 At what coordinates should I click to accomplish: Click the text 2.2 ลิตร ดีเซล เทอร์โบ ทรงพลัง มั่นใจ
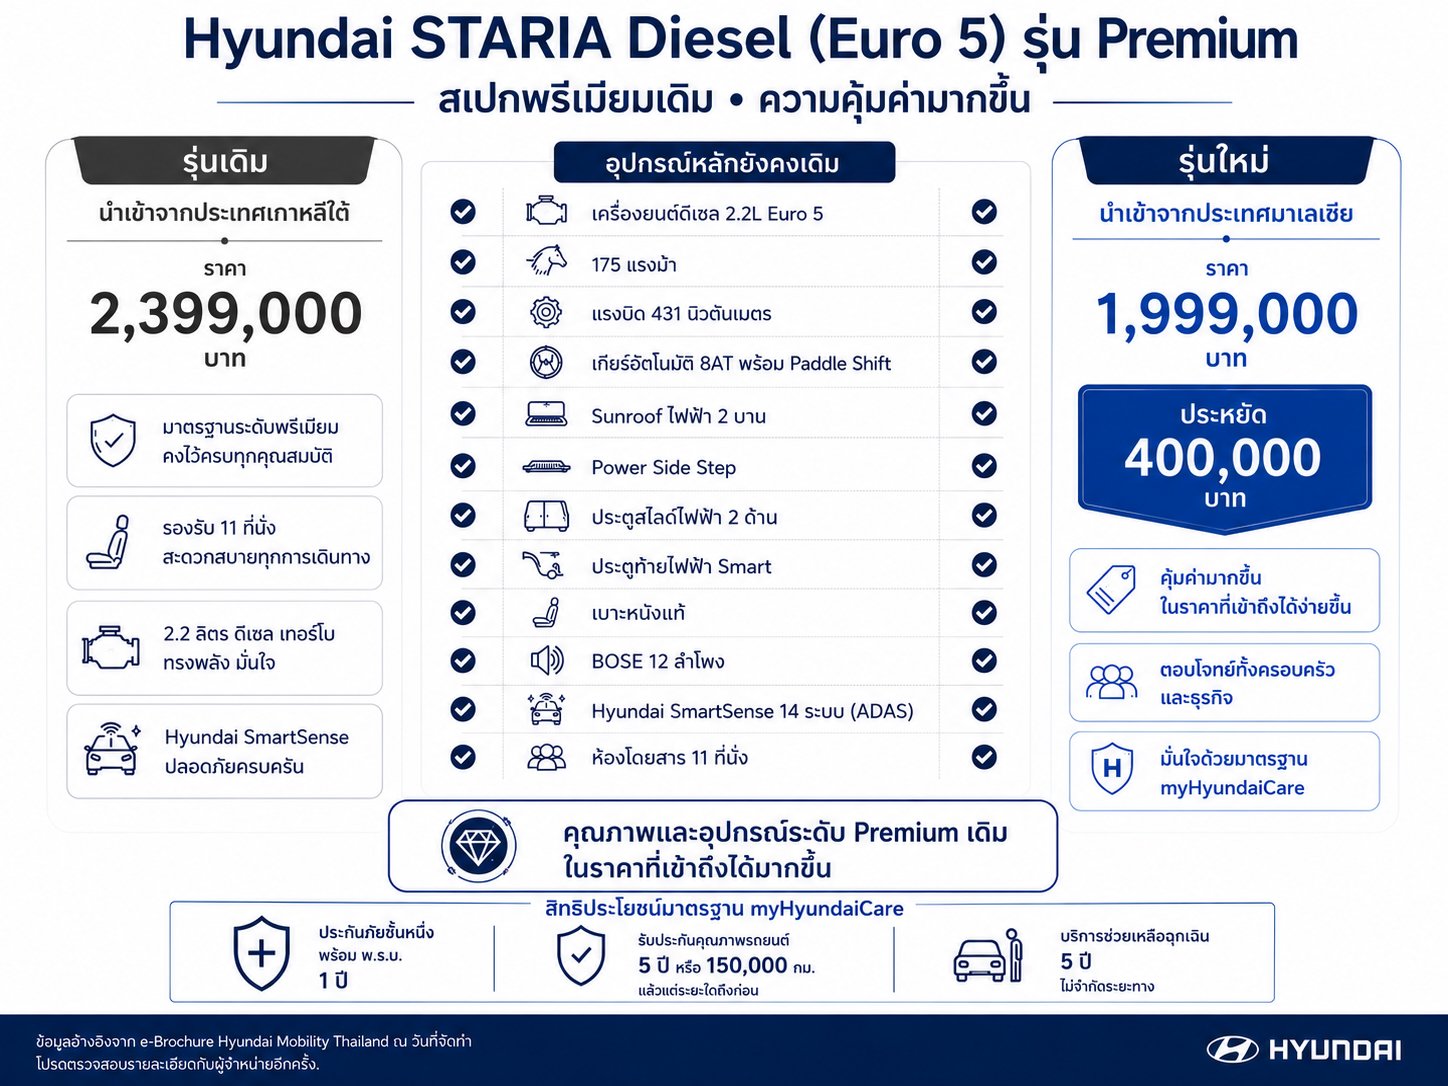tap(249, 648)
